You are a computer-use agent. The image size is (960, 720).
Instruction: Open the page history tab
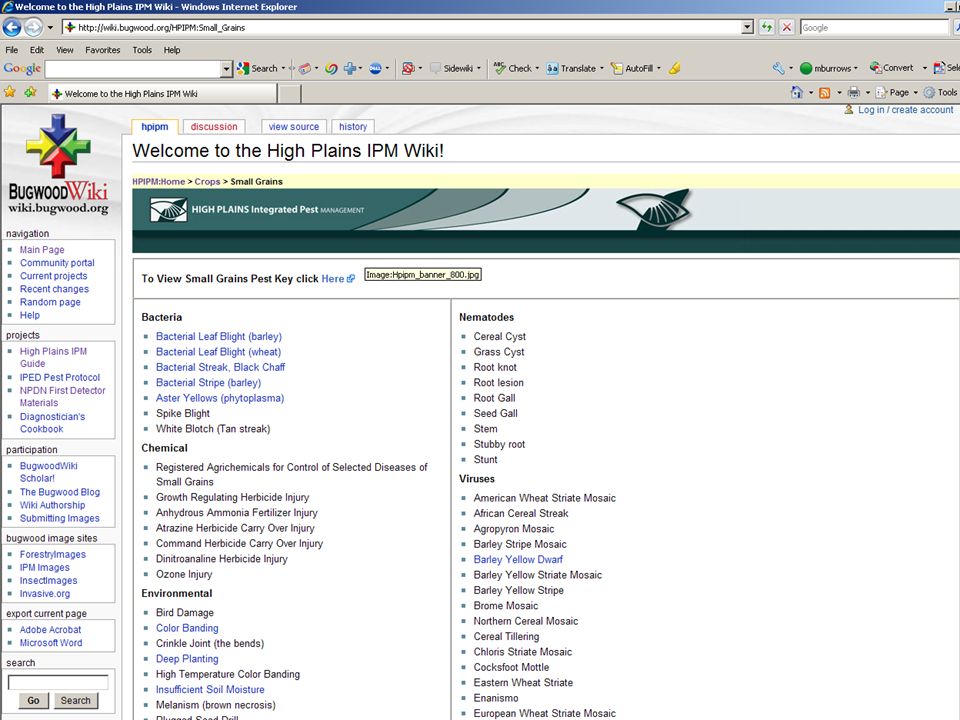tap(353, 127)
